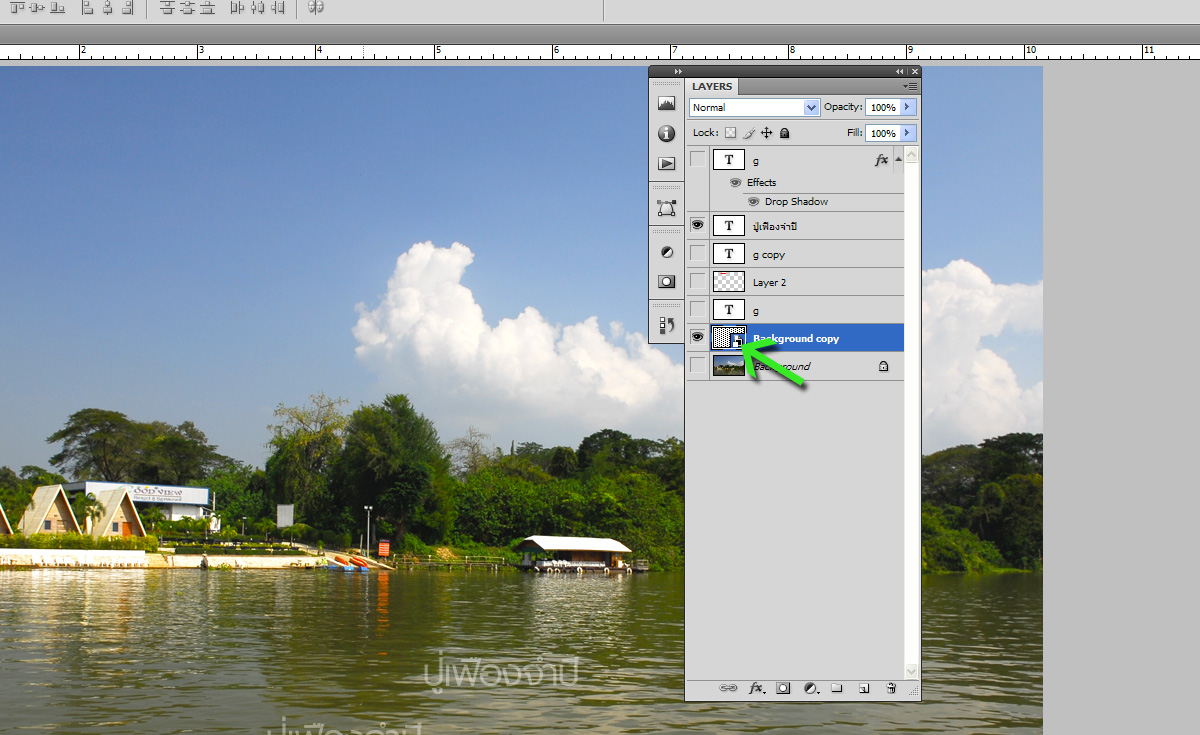Click the Add layer mask icon
This screenshot has width=1200, height=735.
pos(784,689)
